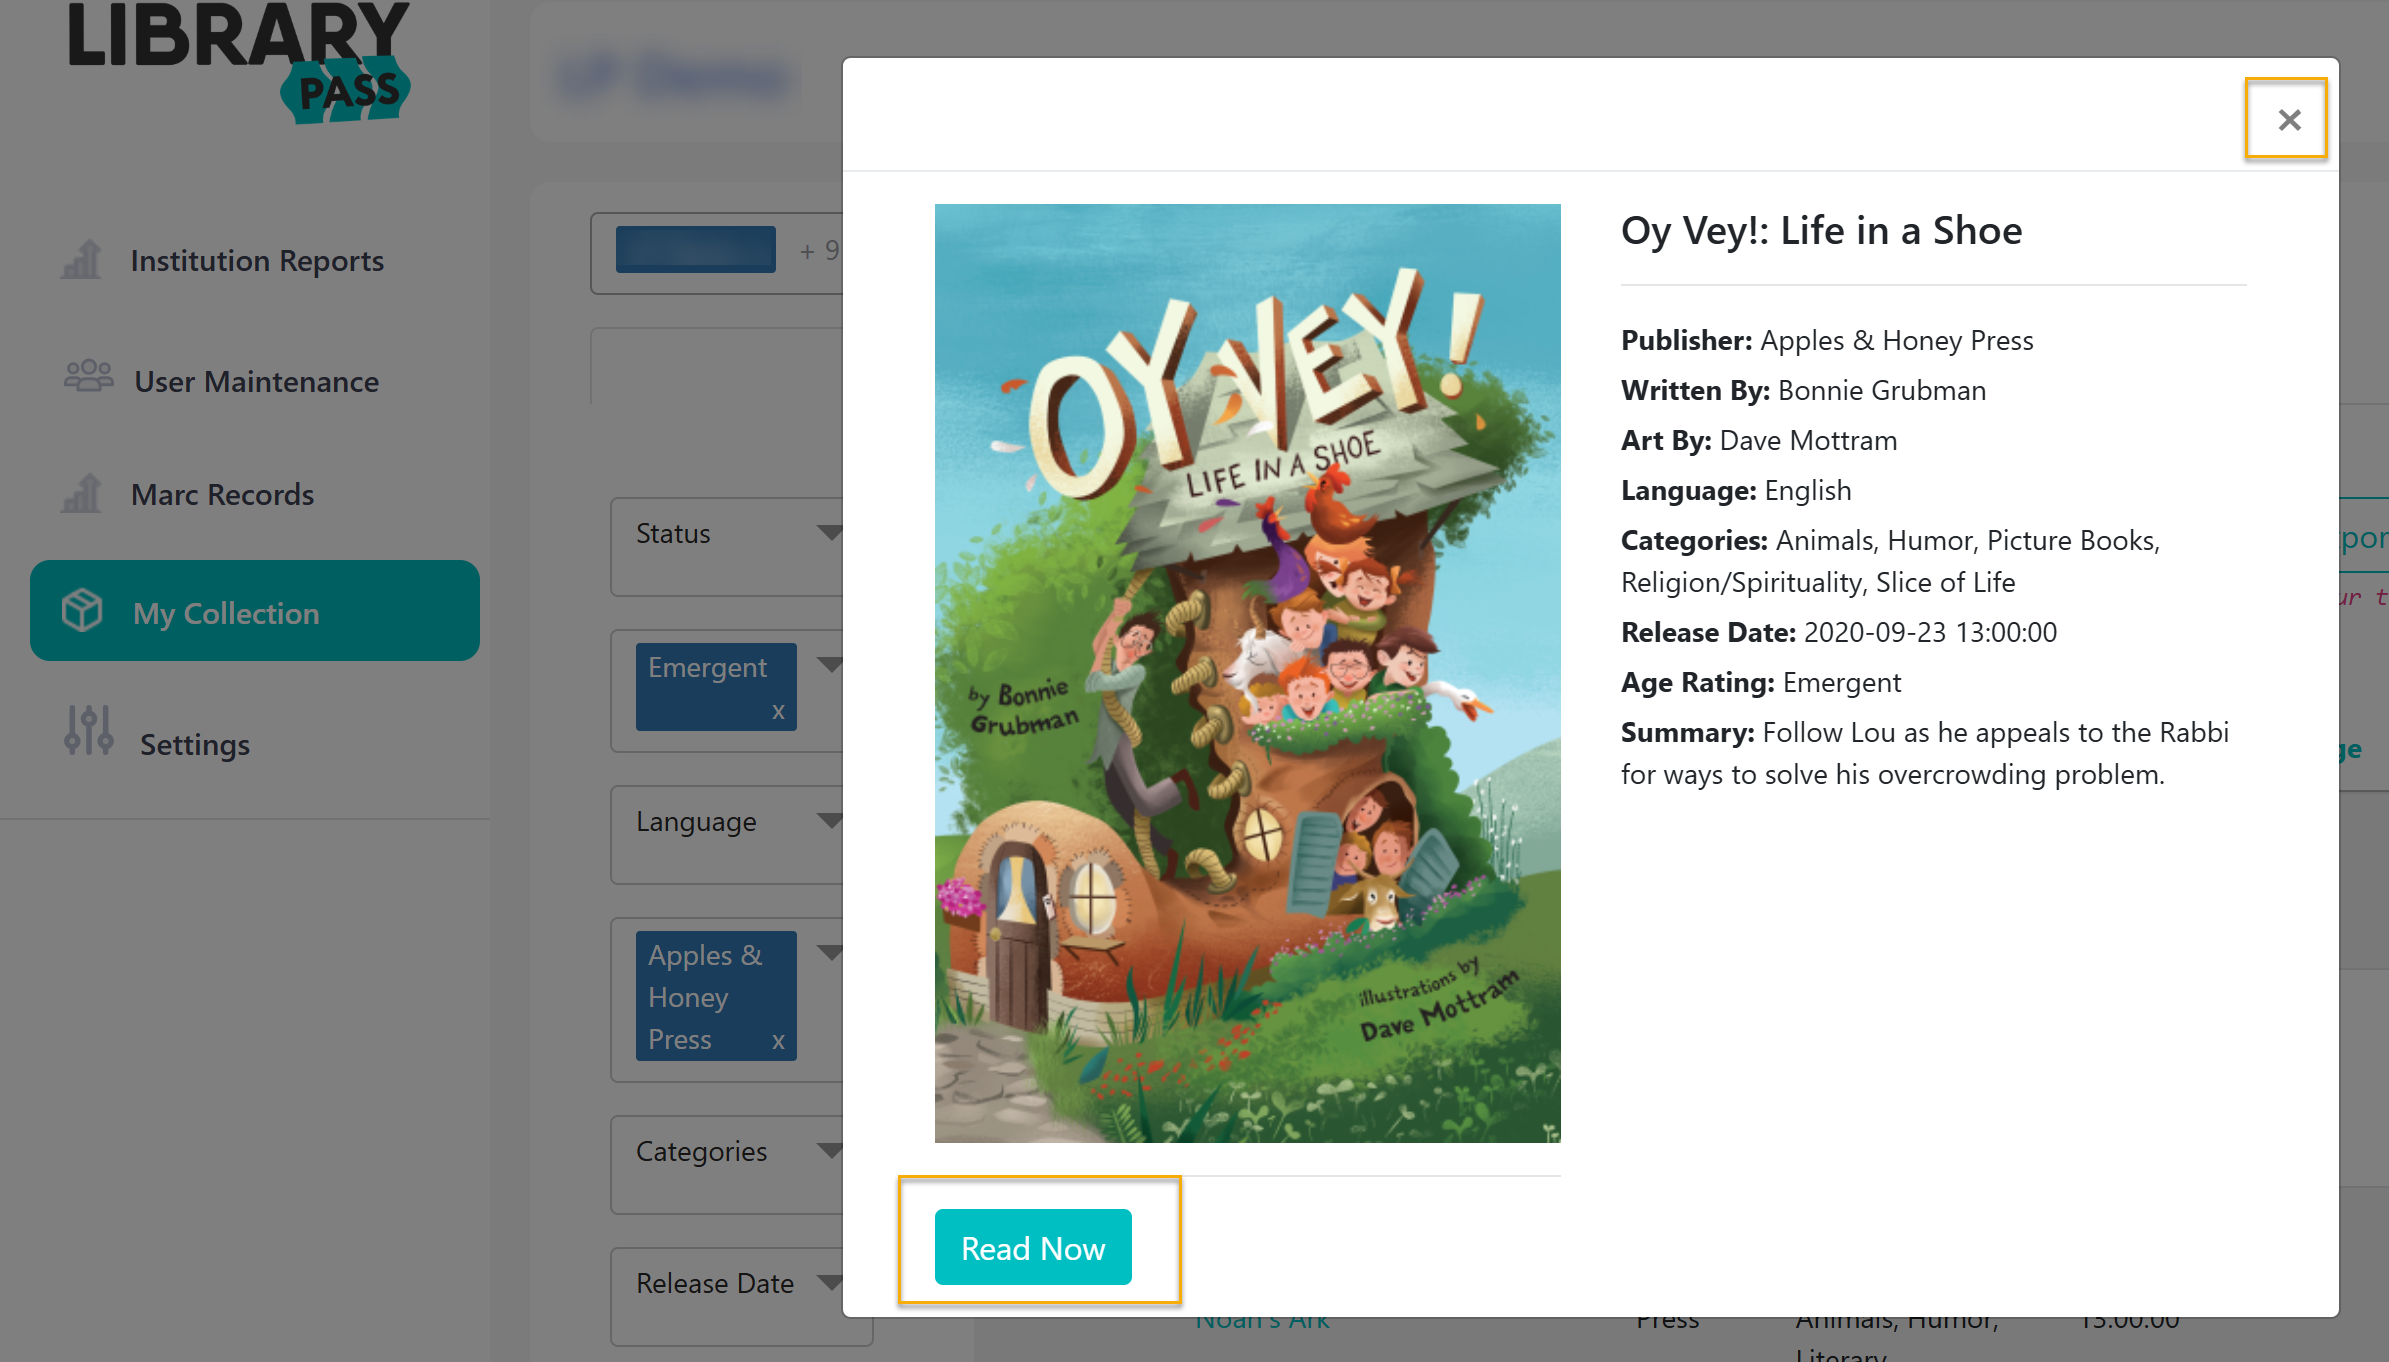Remove the Emergent filter tag
This screenshot has height=1362, width=2389.
pos(778,711)
